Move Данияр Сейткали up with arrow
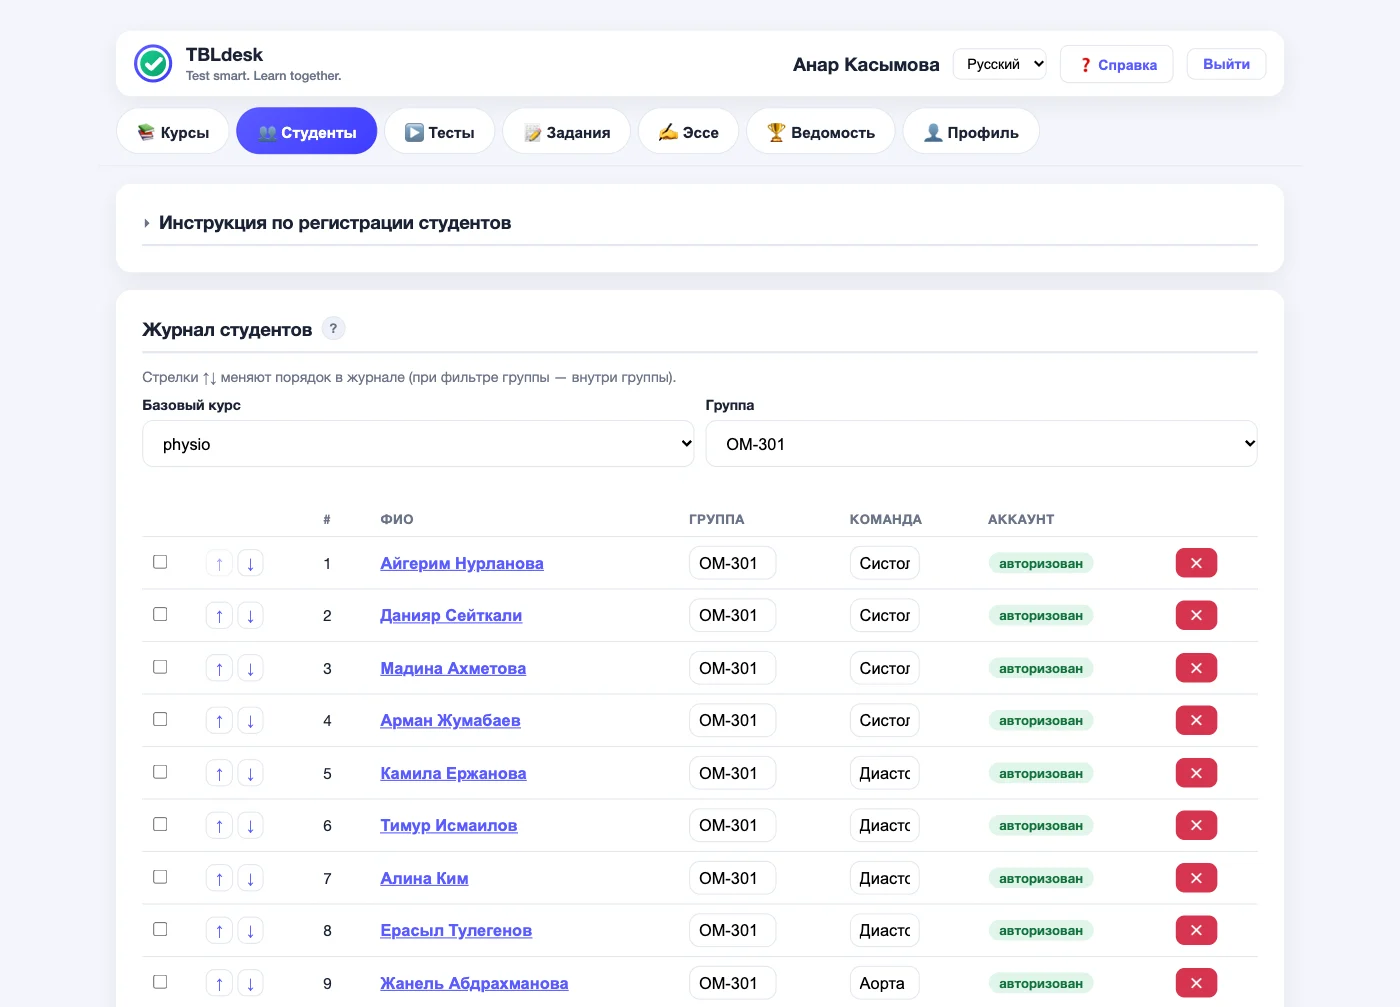This screenshot has height=1007, width=1400. (219, 616)
